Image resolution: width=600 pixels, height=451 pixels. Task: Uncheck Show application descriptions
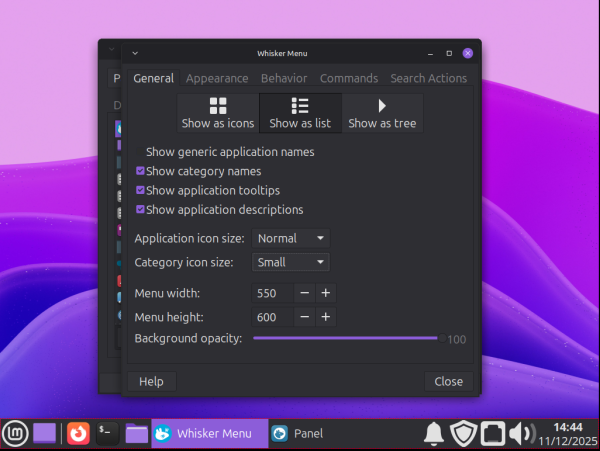click(x=220, y=210)
